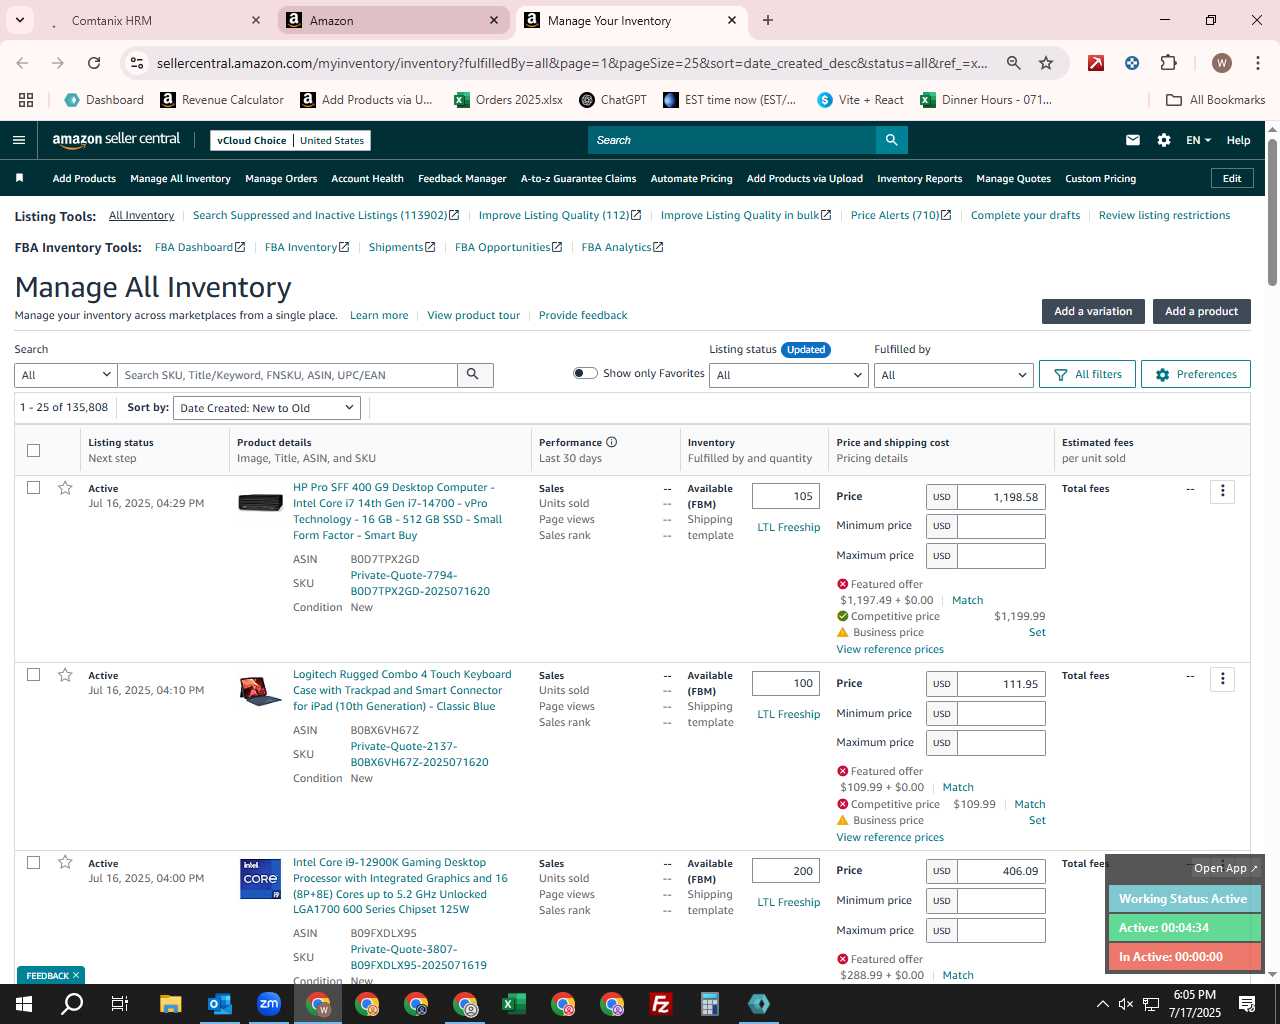Open the apps grid in bookmarks bar

coord(26,100)
